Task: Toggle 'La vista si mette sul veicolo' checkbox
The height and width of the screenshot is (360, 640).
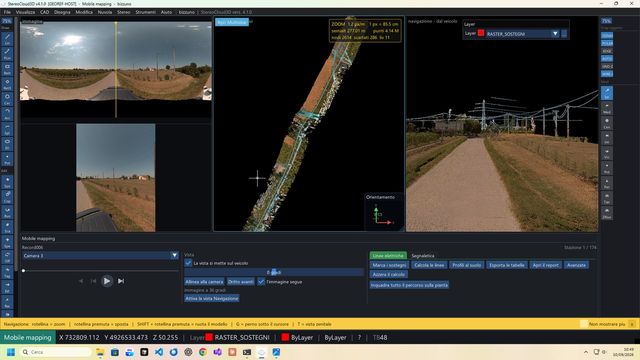Action: [x=188, y=263]
